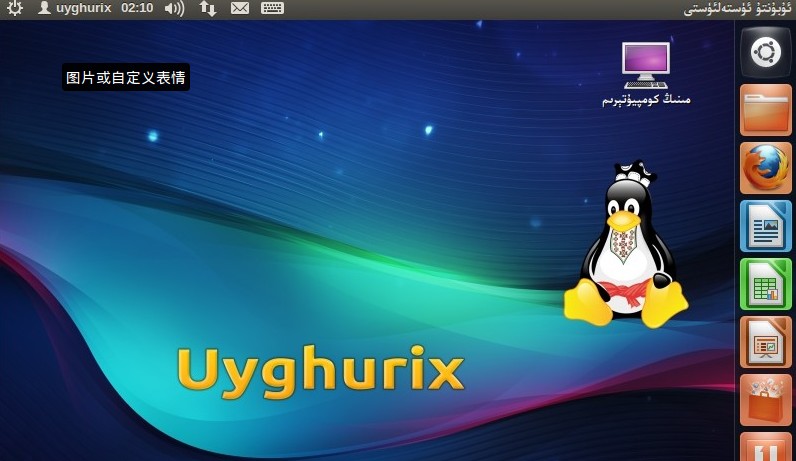Open Ubuntu Software Center shopping bag
Viewport: 796px width, 461px height.
(766, 400)
